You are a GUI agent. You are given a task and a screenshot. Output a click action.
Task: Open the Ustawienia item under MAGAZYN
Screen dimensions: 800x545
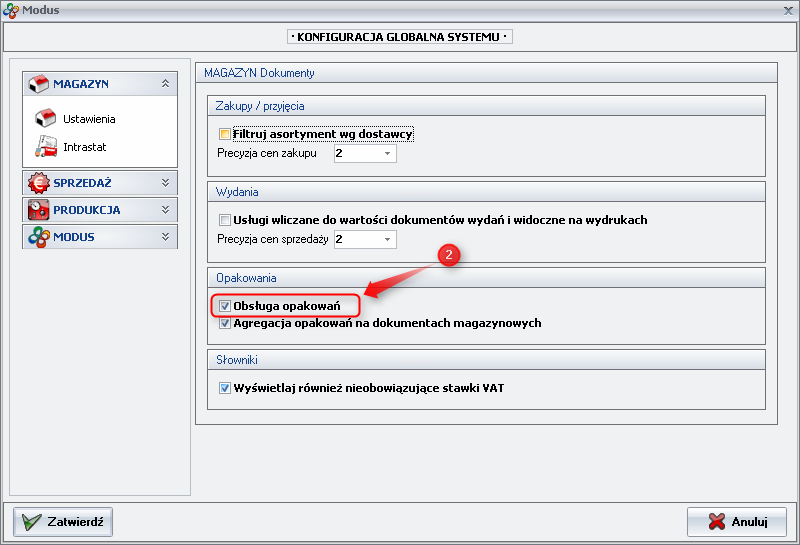[89, 119]
